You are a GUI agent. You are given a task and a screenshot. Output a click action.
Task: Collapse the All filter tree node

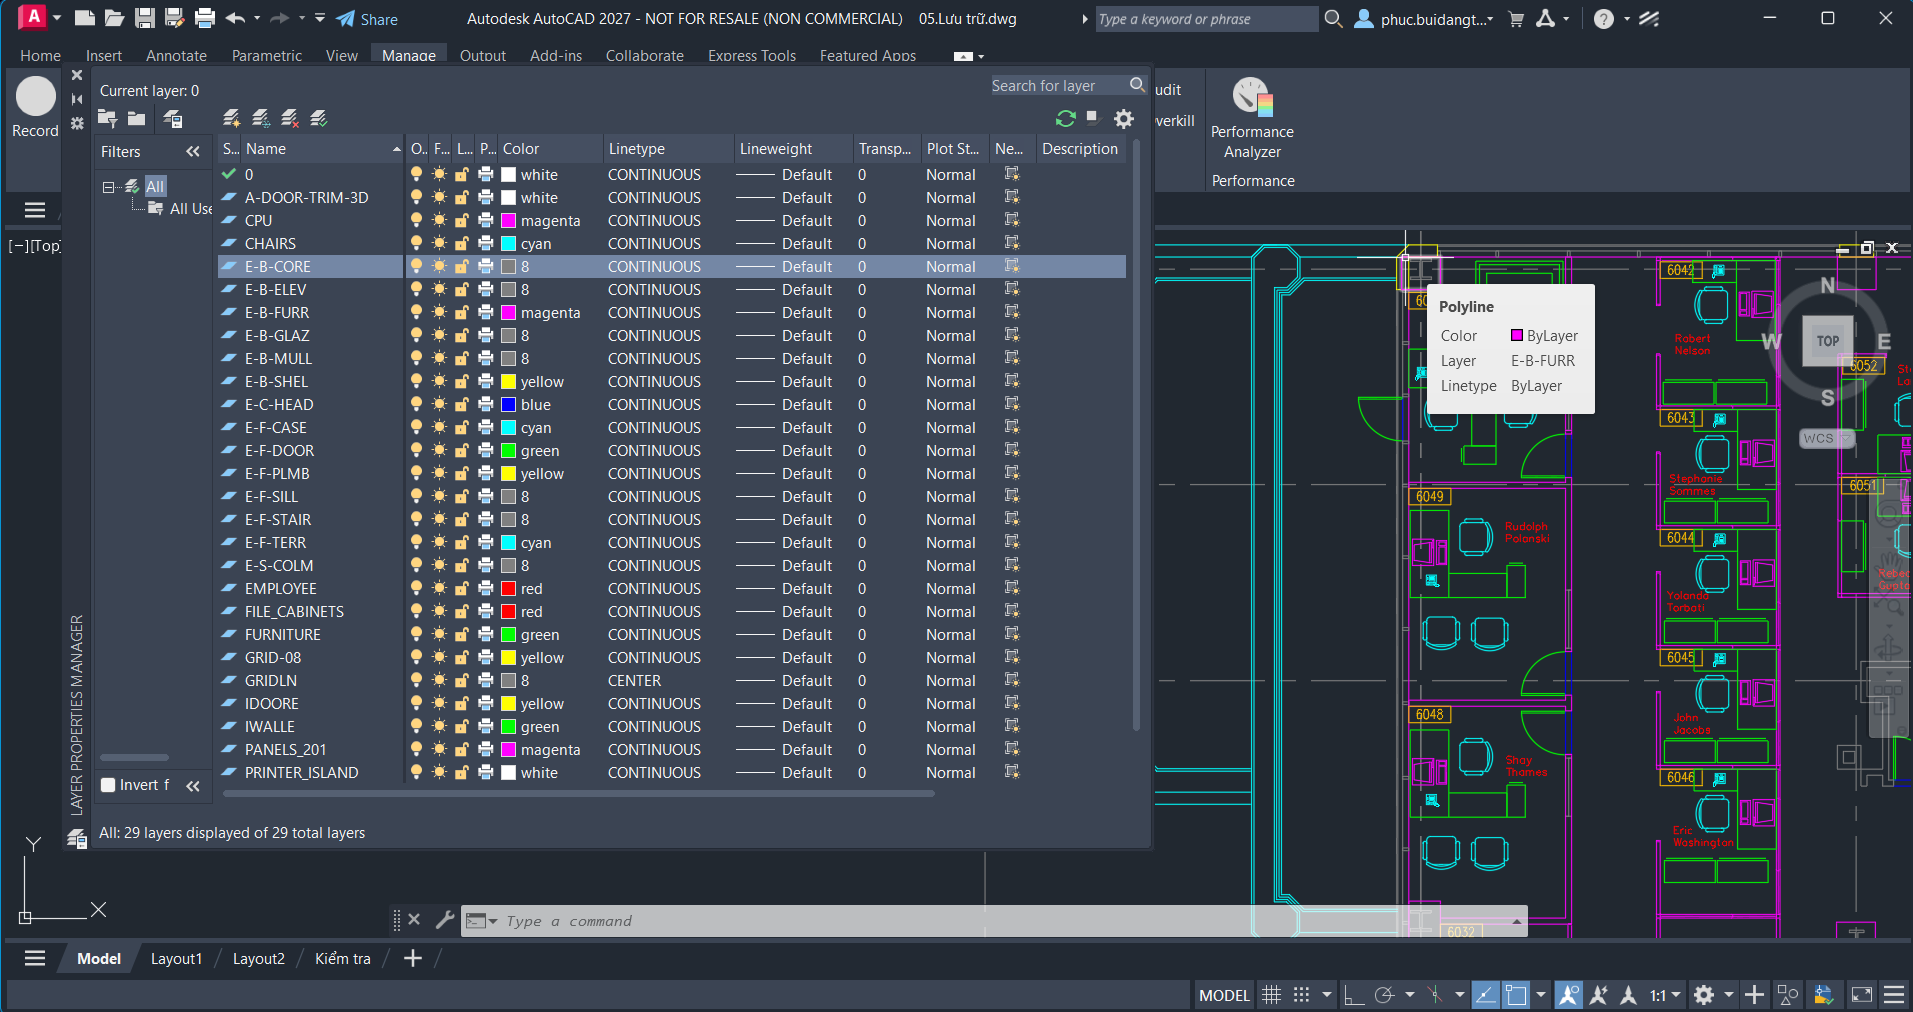point(108,187)
